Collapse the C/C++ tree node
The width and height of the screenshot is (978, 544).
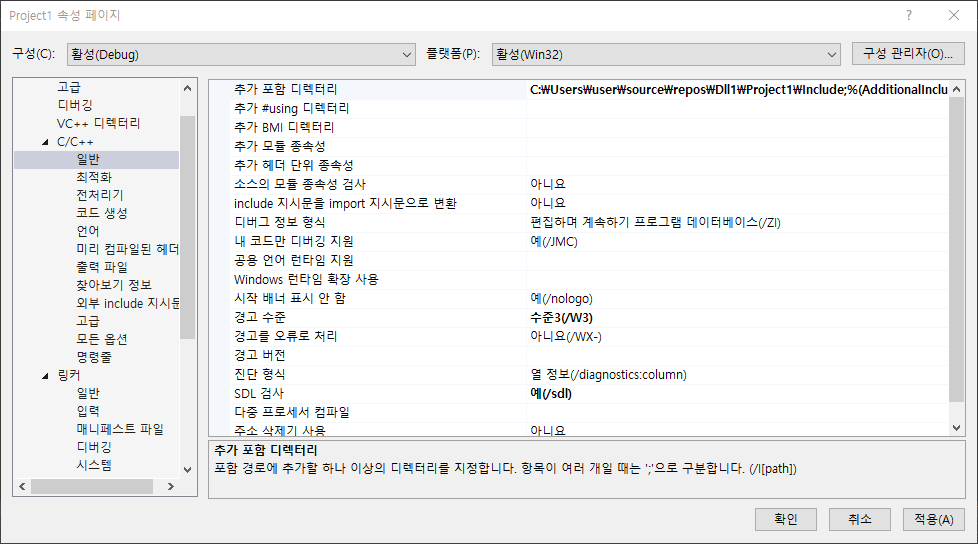[45, 142]
